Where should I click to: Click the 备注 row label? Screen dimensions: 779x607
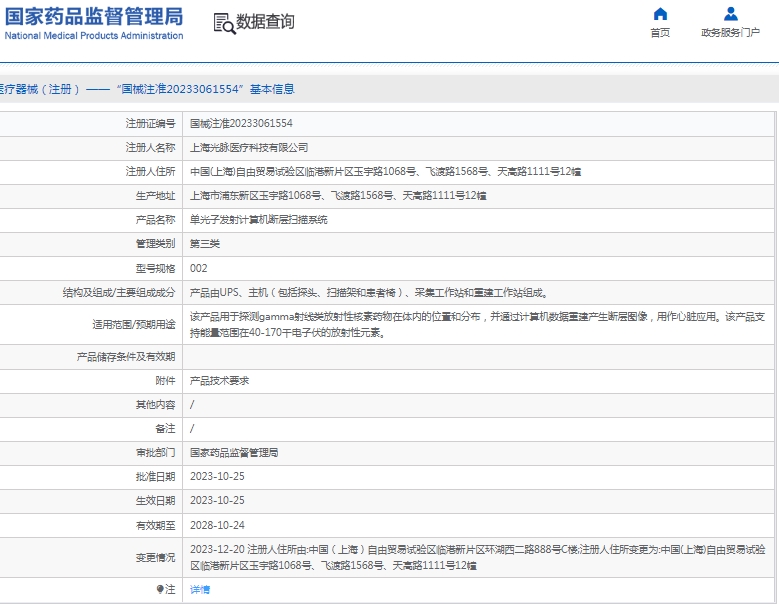[165, 429]
